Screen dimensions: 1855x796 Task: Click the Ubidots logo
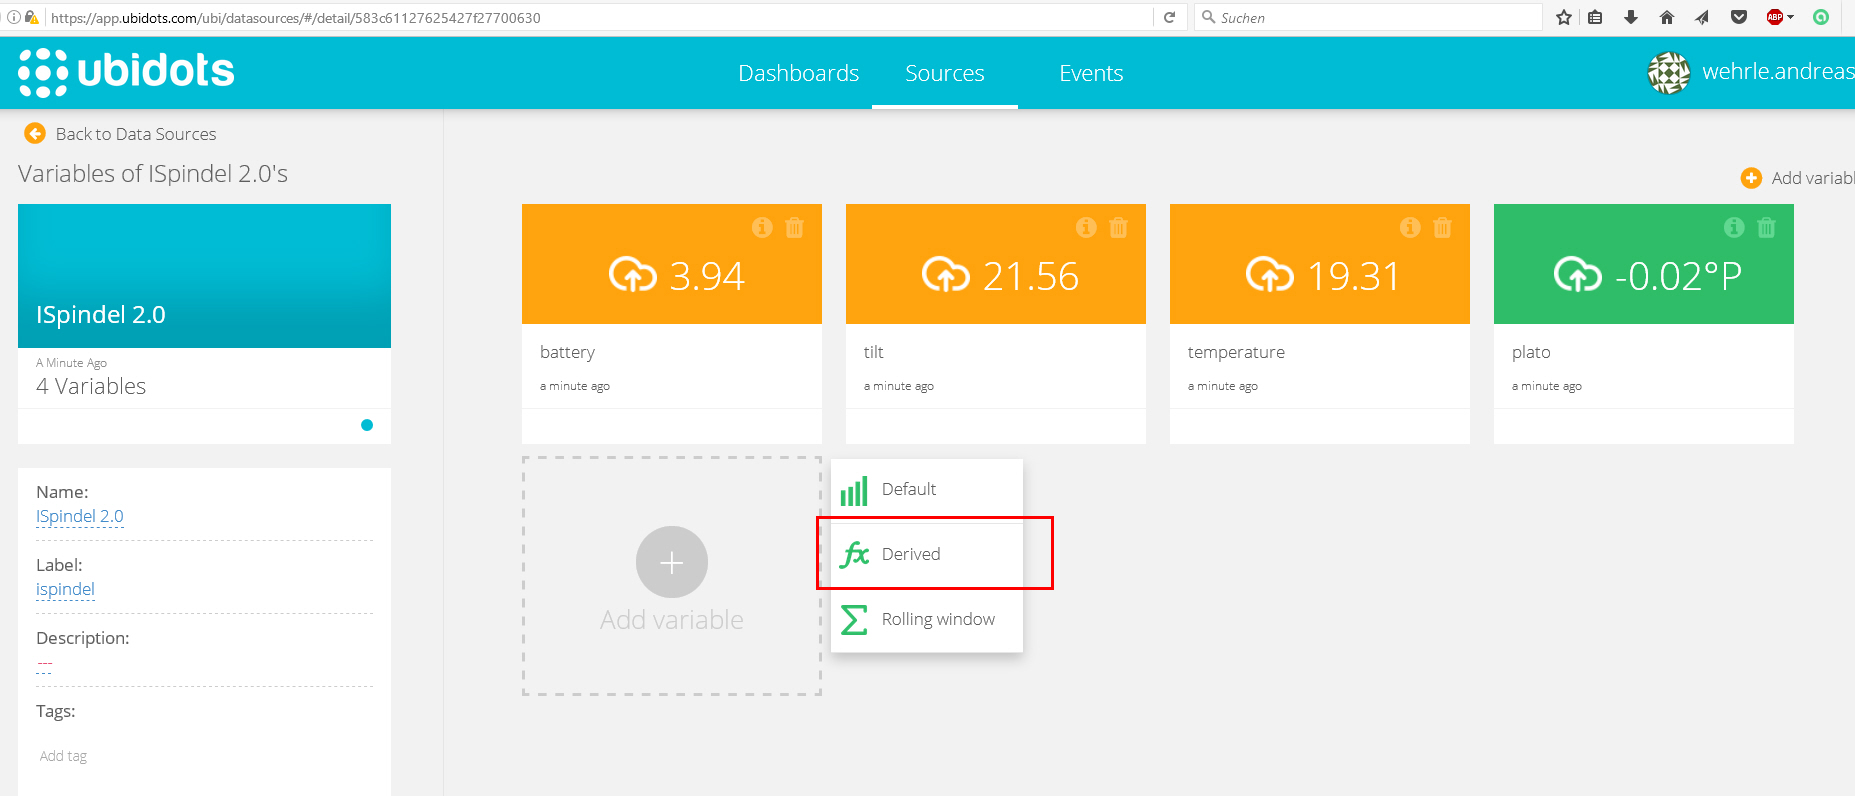point(126,72)
